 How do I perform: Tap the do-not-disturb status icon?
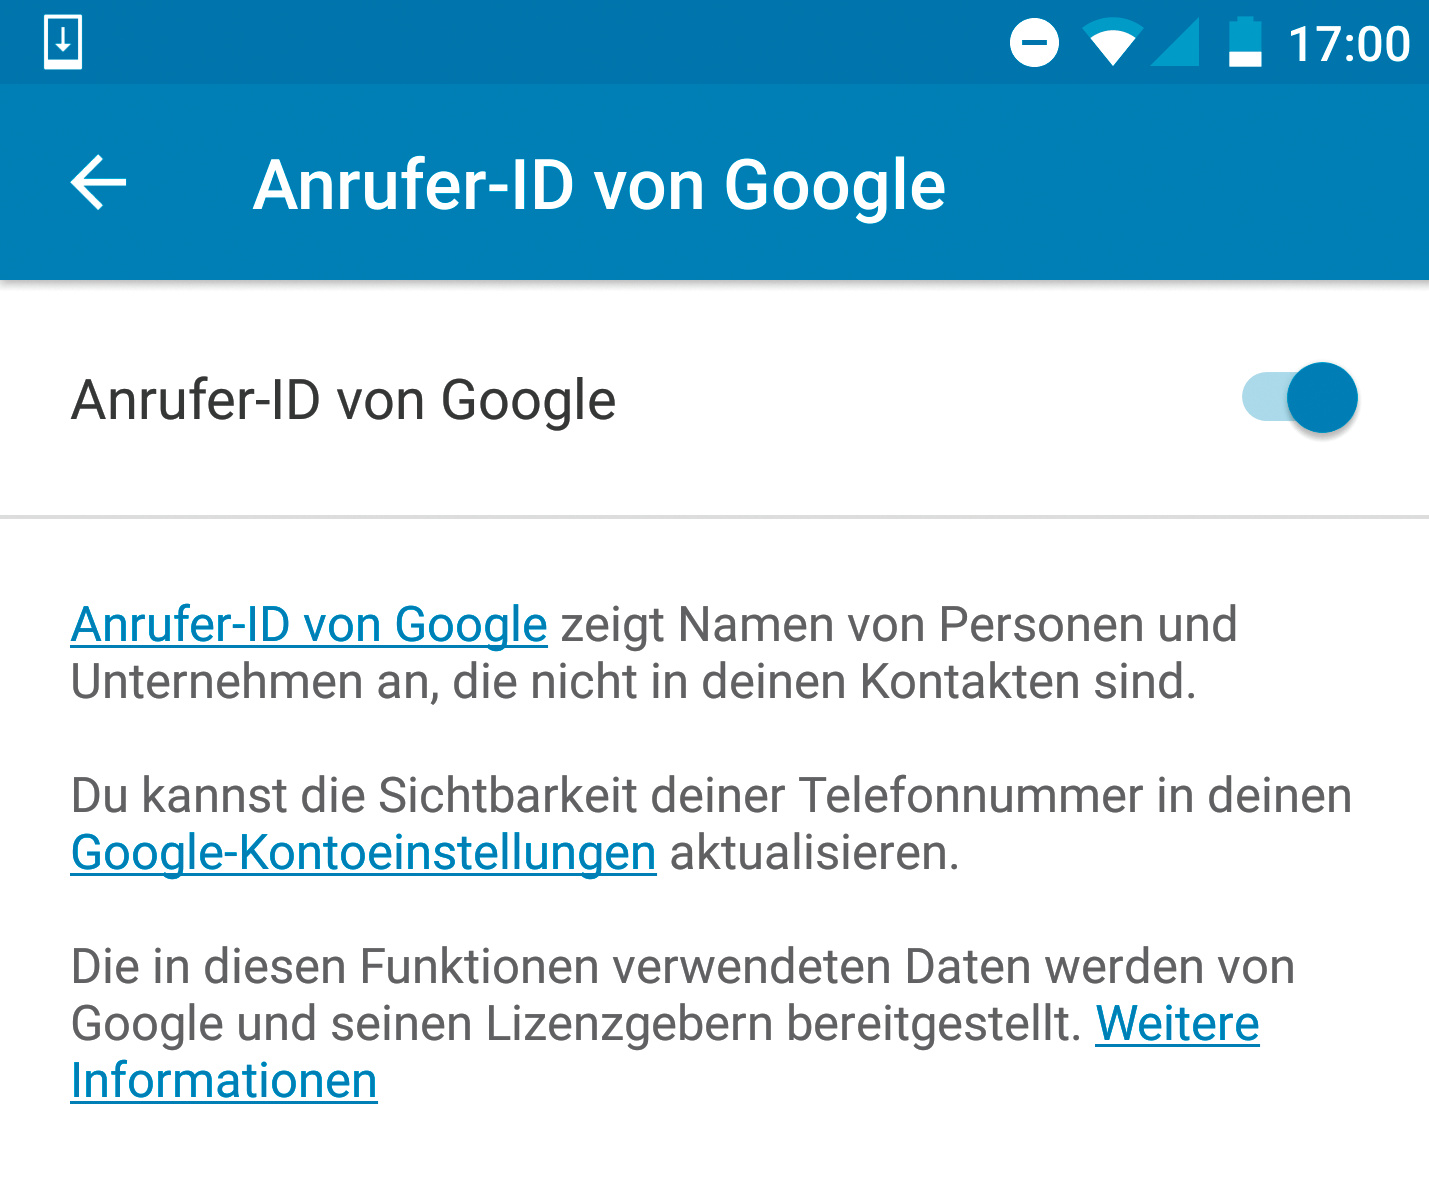click(1034, 44)
